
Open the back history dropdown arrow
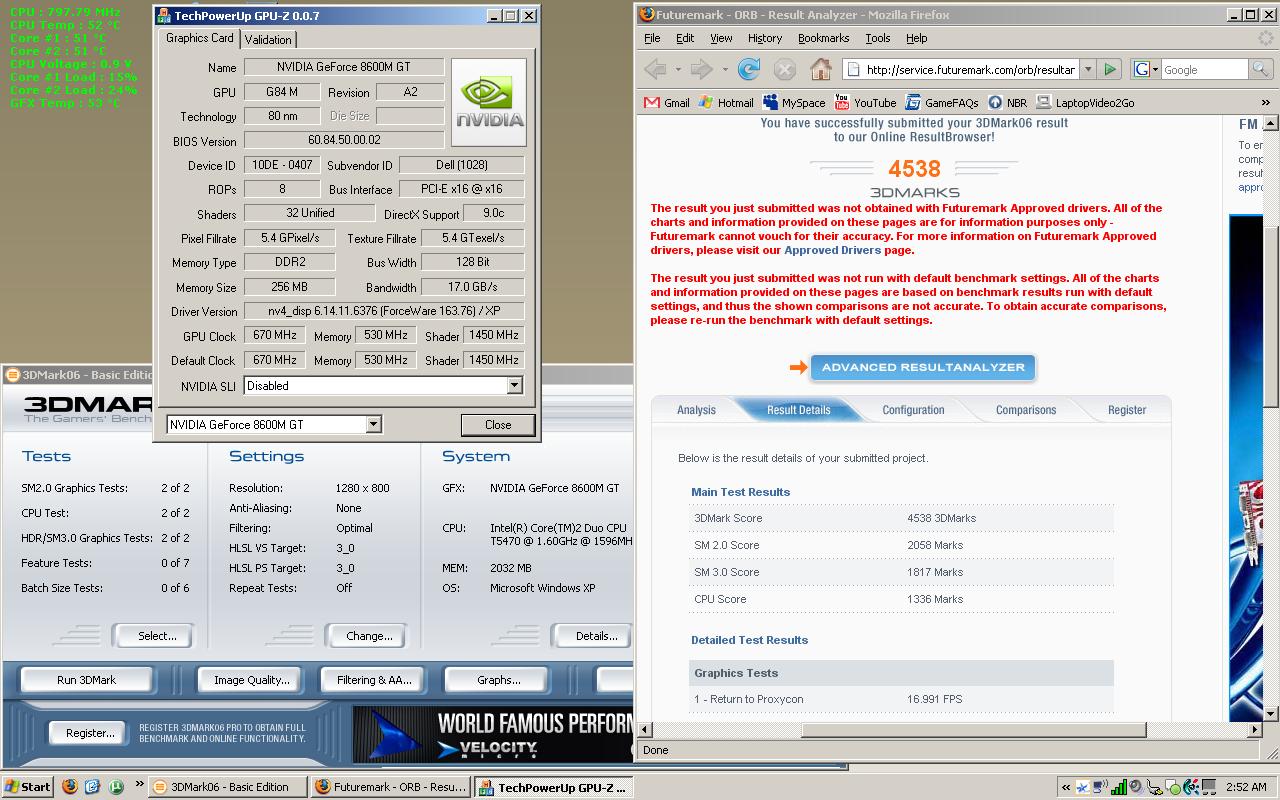point(677,69)
